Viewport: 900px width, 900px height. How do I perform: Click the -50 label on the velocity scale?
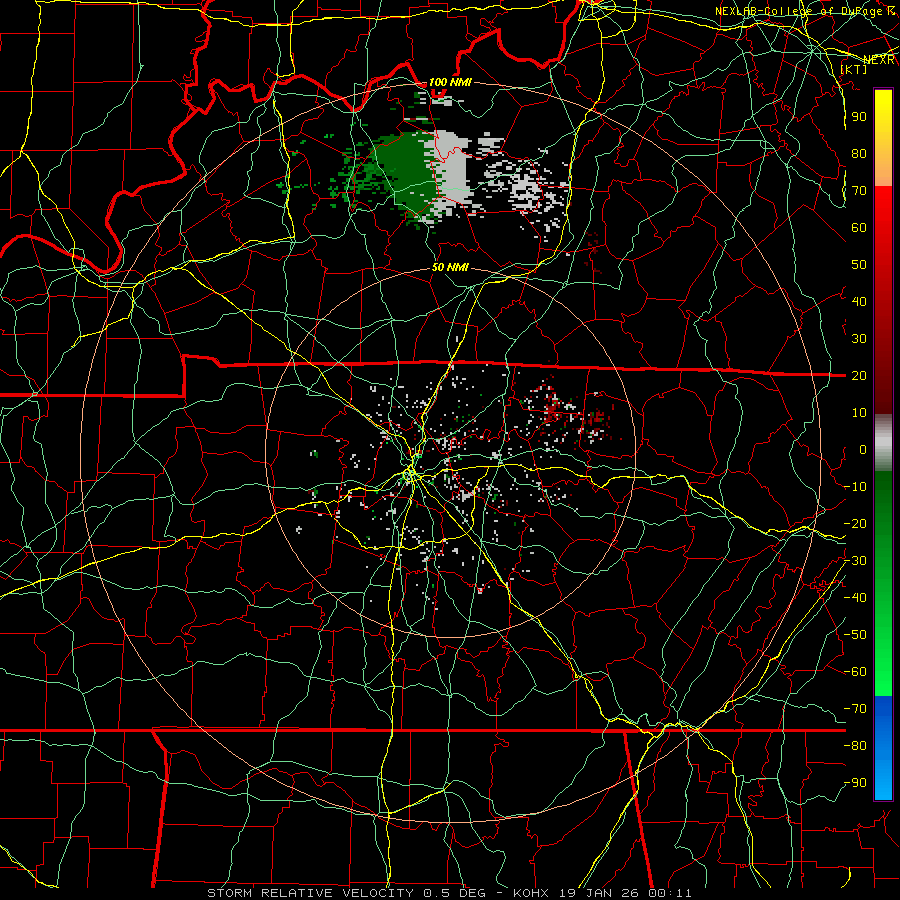click(855, 635)
